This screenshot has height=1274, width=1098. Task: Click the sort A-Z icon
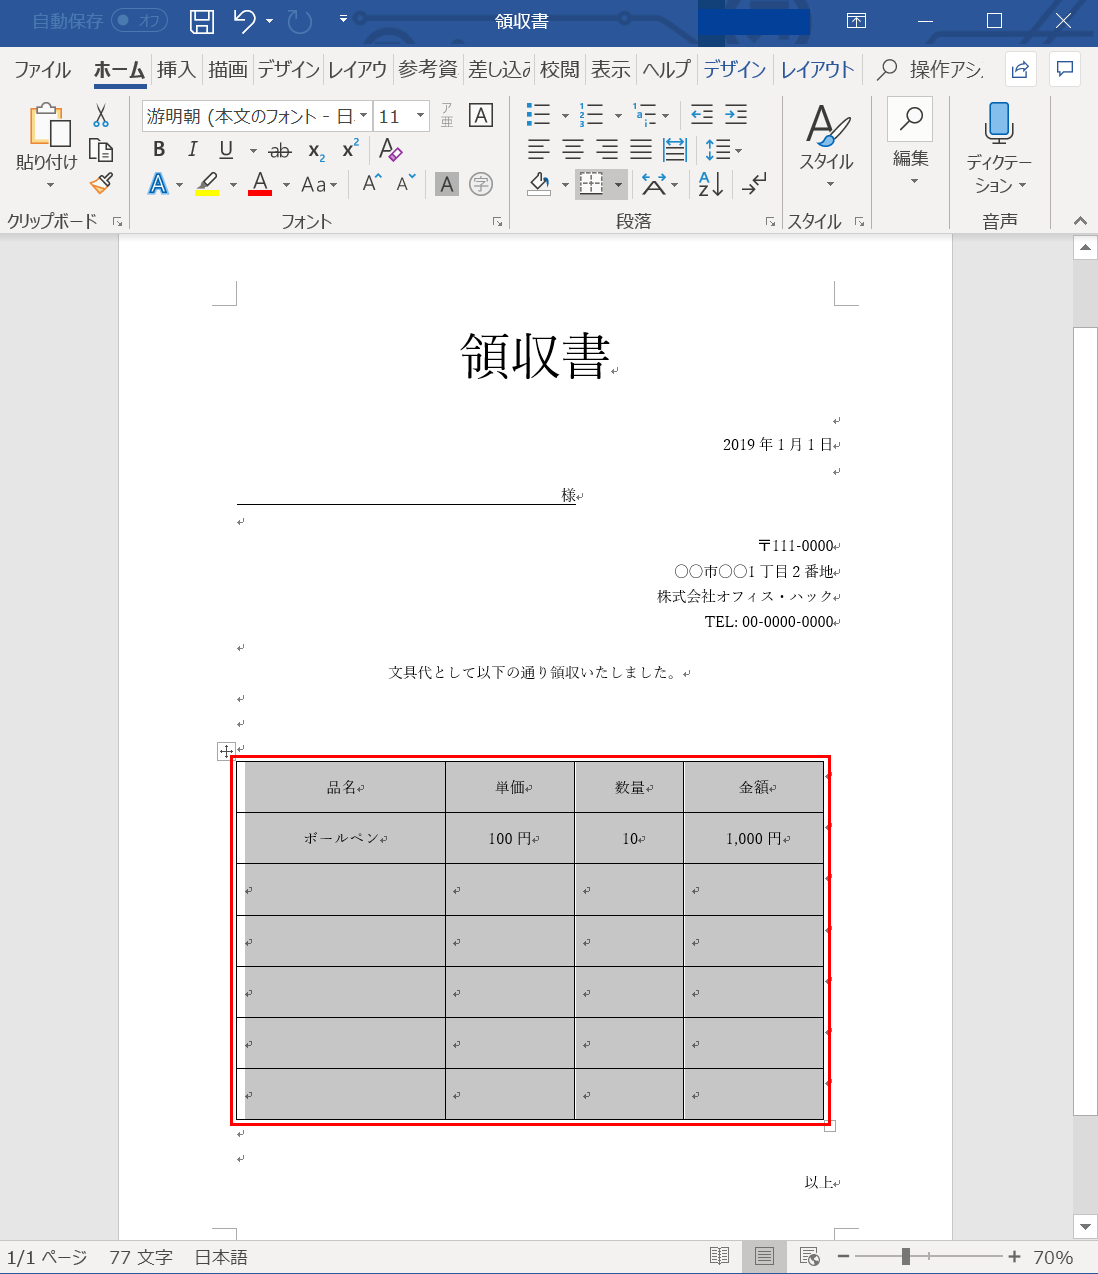coord(711,184)
